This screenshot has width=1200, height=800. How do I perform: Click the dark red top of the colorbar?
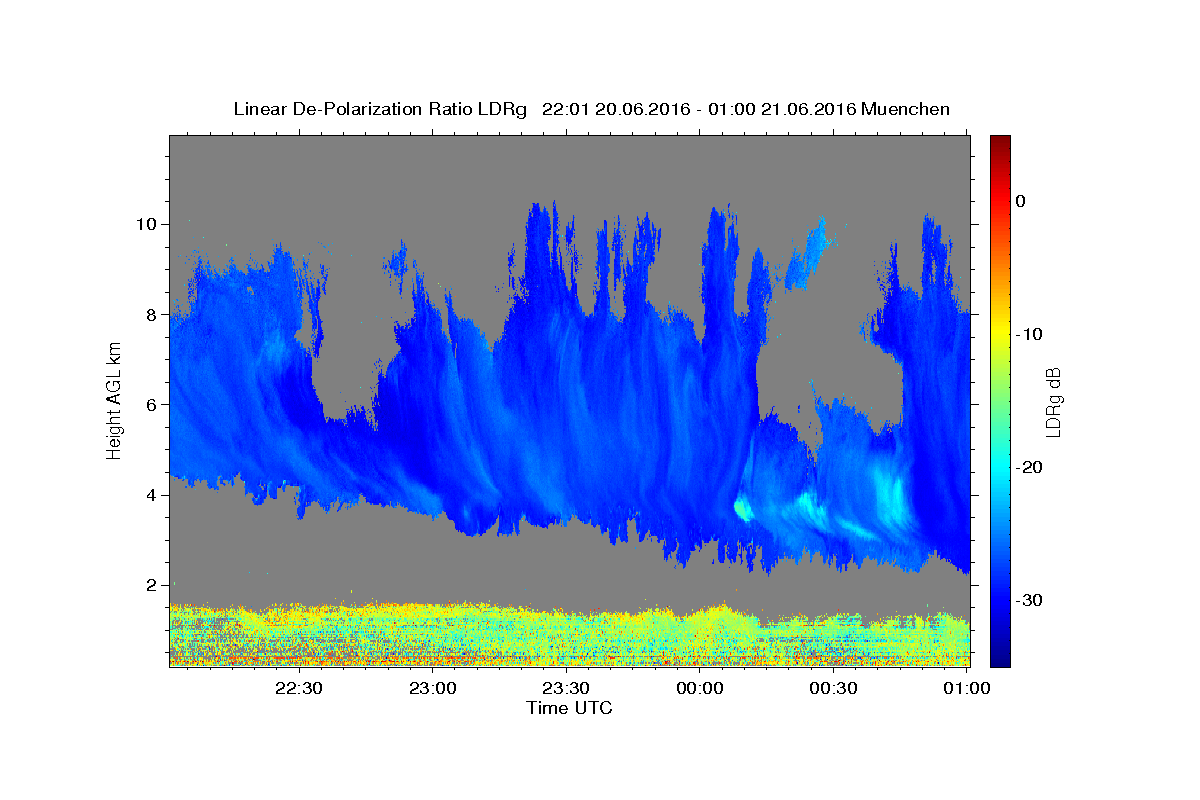pyautogui.click(x=1000, y=145)
